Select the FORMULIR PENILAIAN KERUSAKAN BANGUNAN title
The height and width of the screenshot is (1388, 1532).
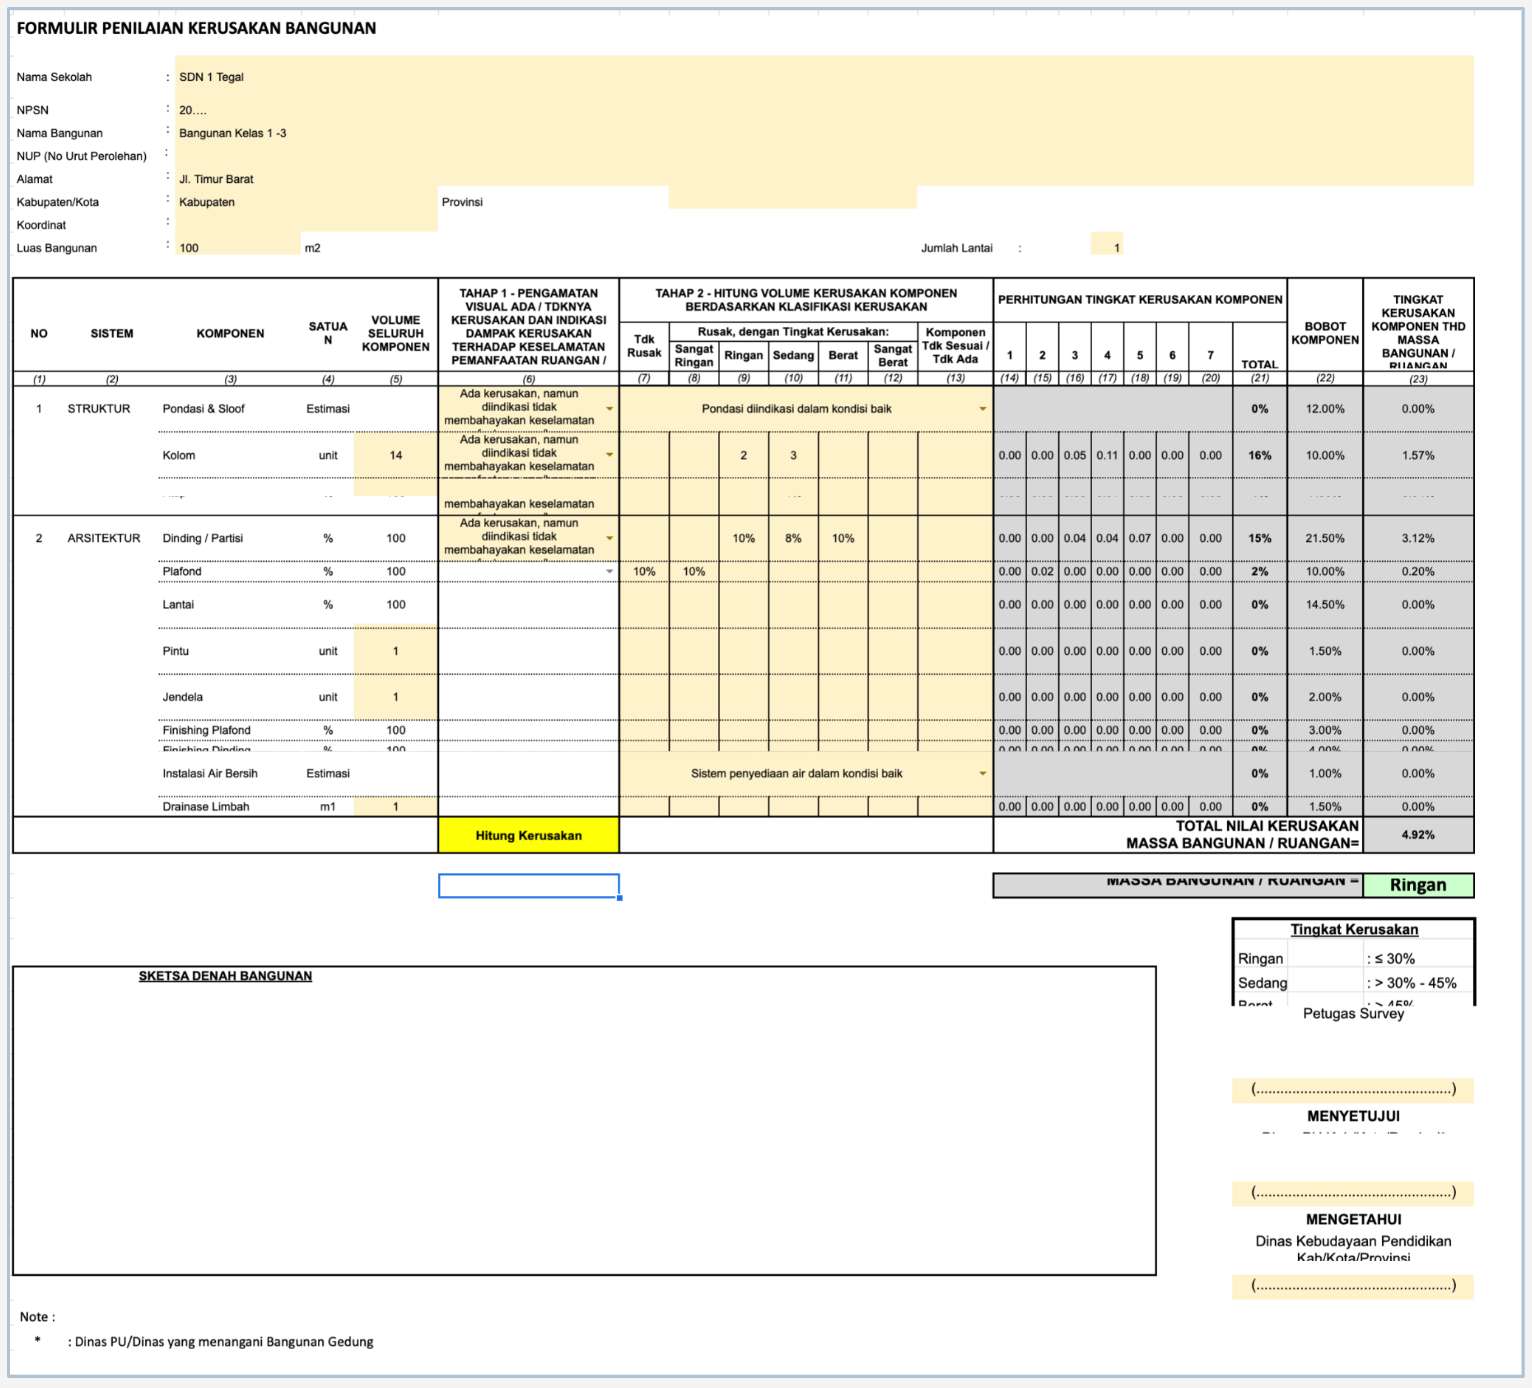pos(197,28)
